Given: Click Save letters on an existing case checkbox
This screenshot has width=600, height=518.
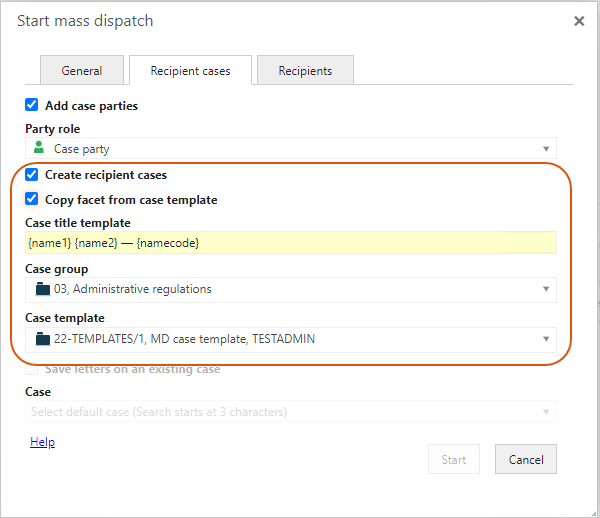Looking at the screenshot, I should pyautogui.click(x=32, y=369).
